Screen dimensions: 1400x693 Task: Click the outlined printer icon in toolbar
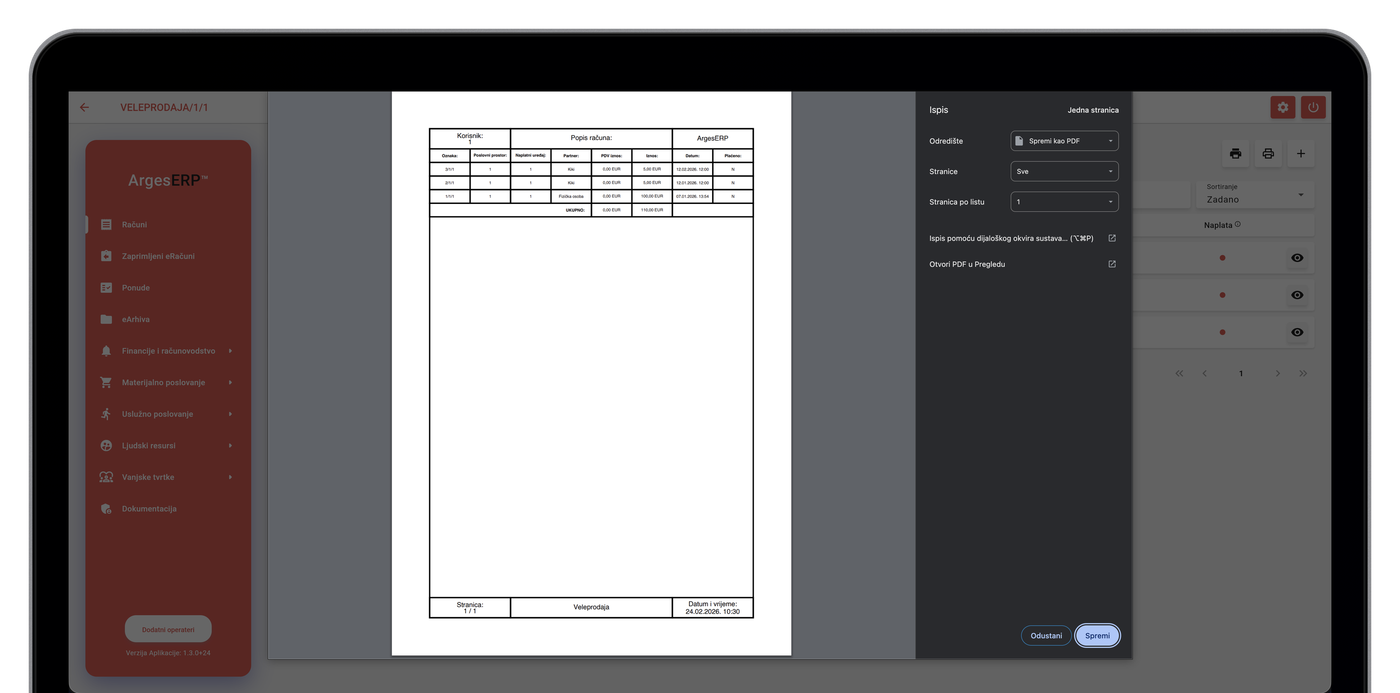1268,153
